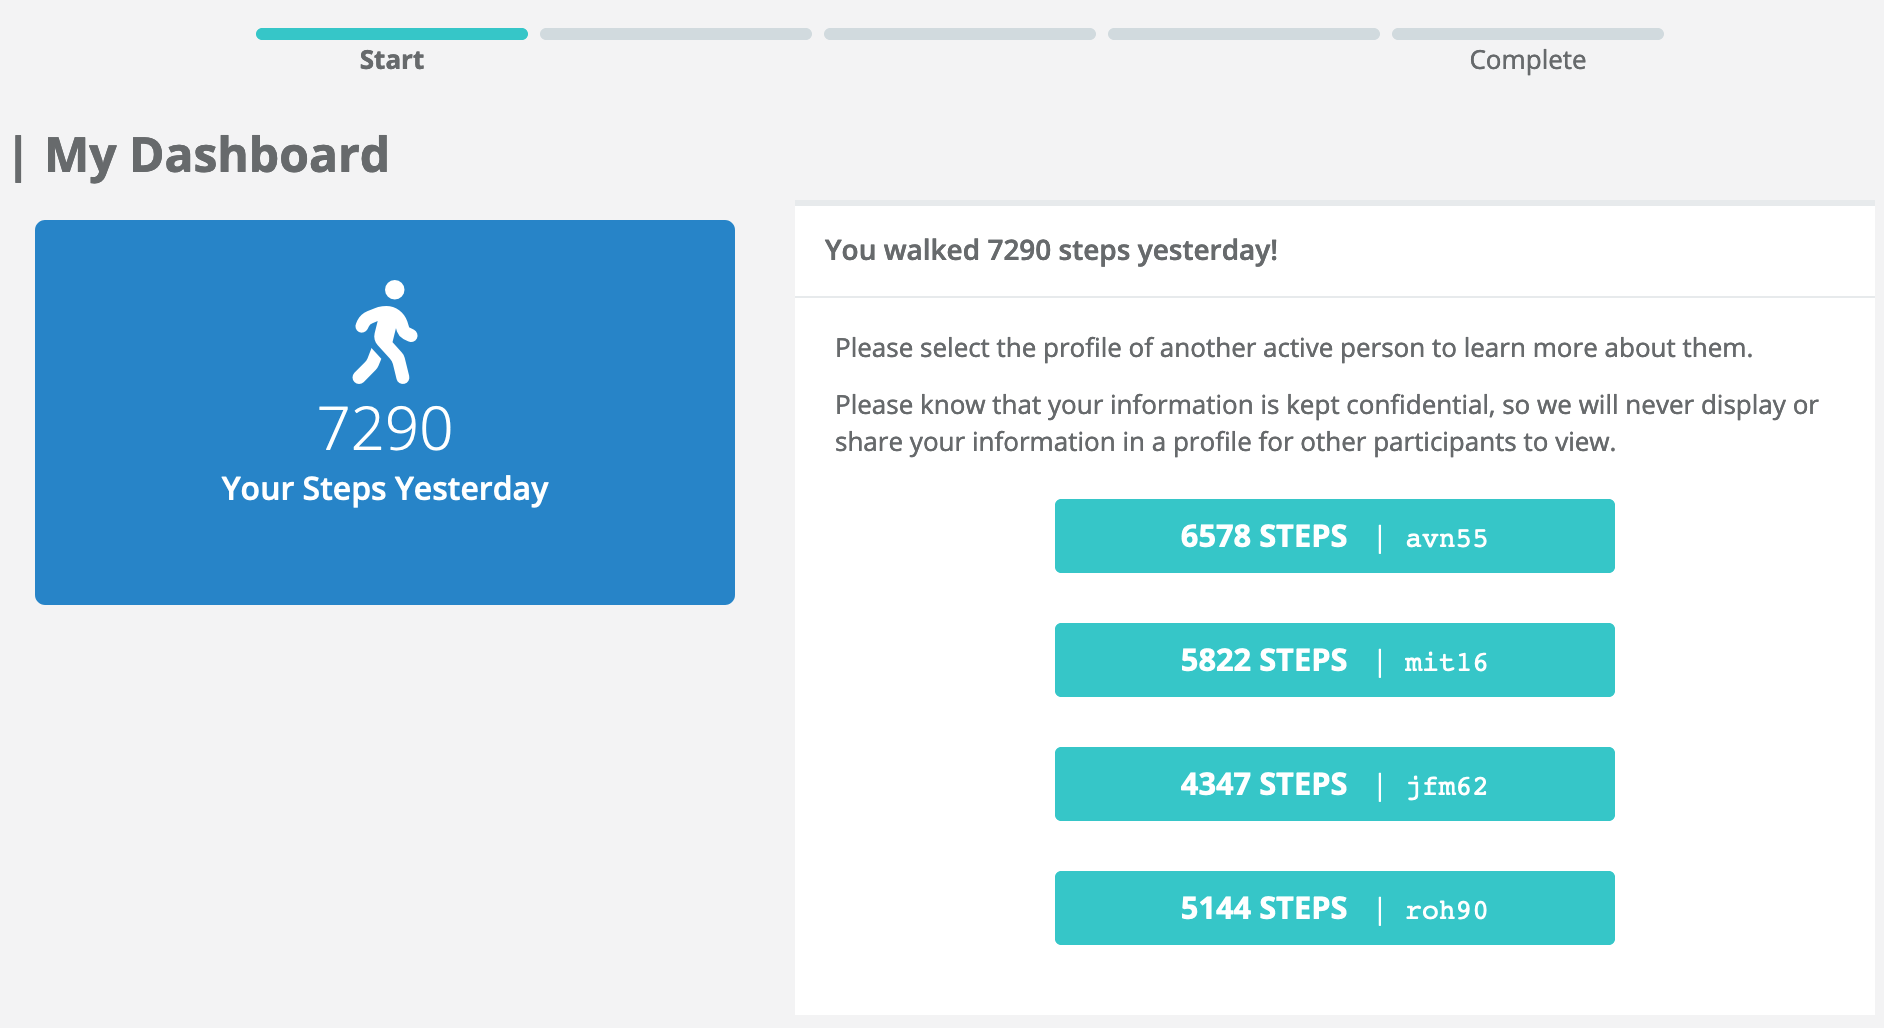
Task: Click the Start step label
Action: (x=391, y=60)
